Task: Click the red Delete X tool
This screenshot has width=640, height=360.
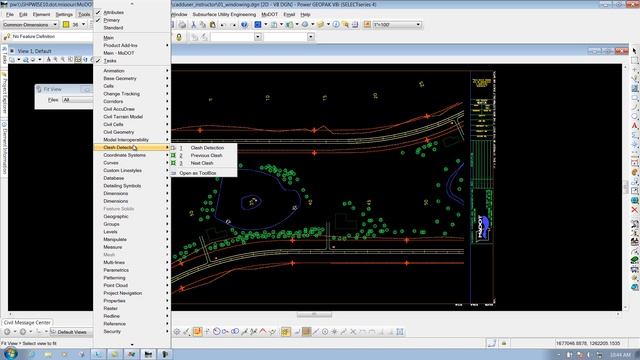Action: (635, 210)
